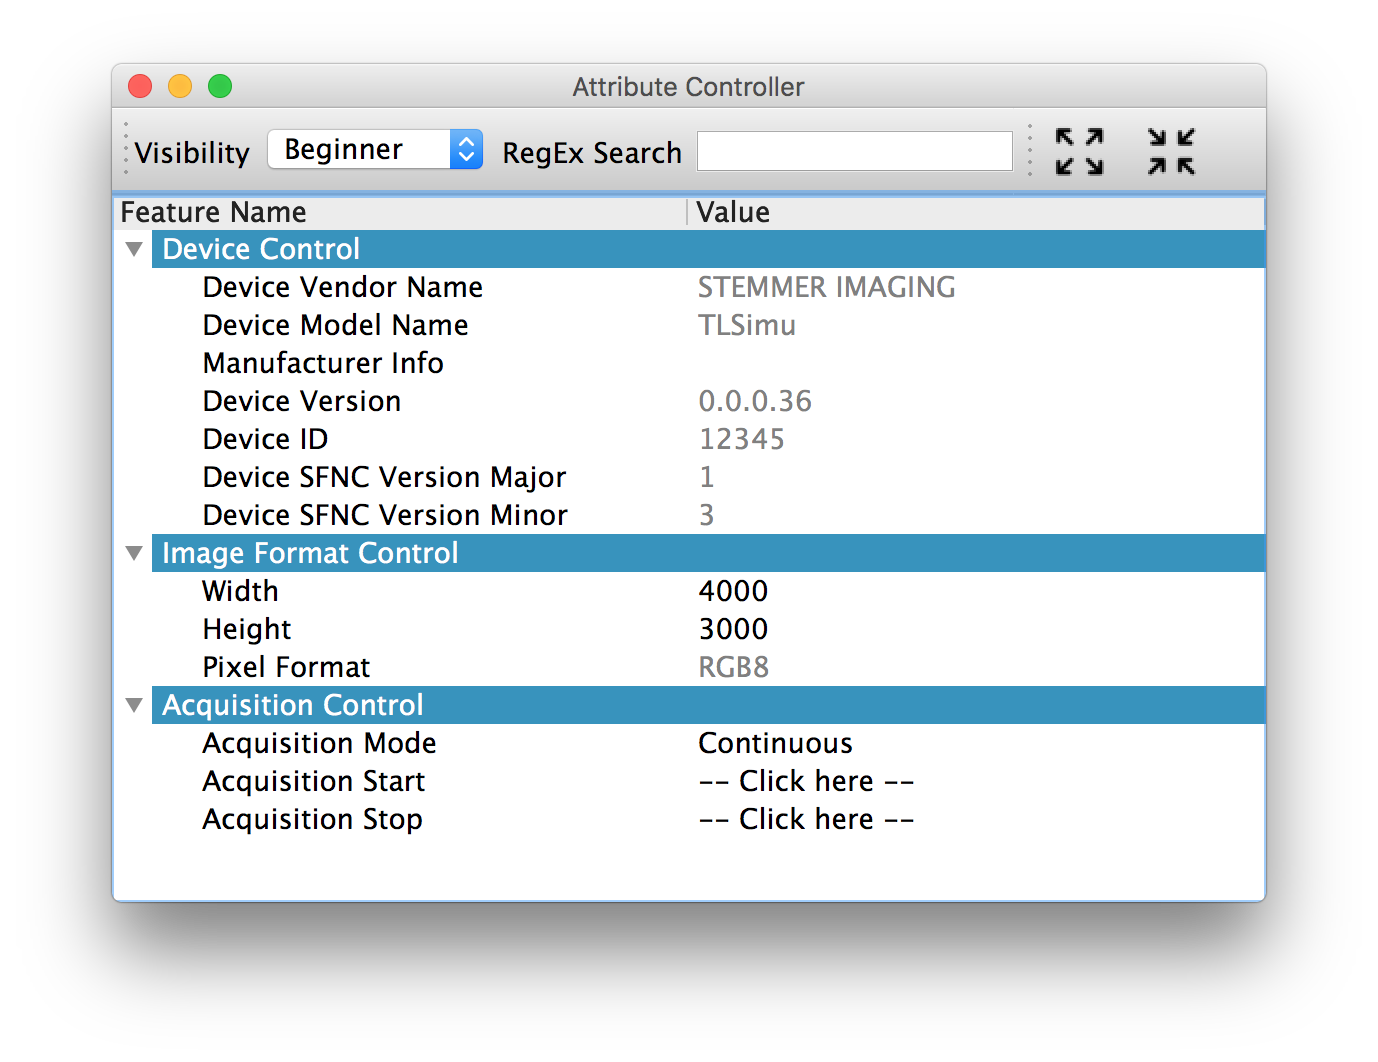
Task: Click the Acquisition Stop 'Click here' command
Action: 806,819
